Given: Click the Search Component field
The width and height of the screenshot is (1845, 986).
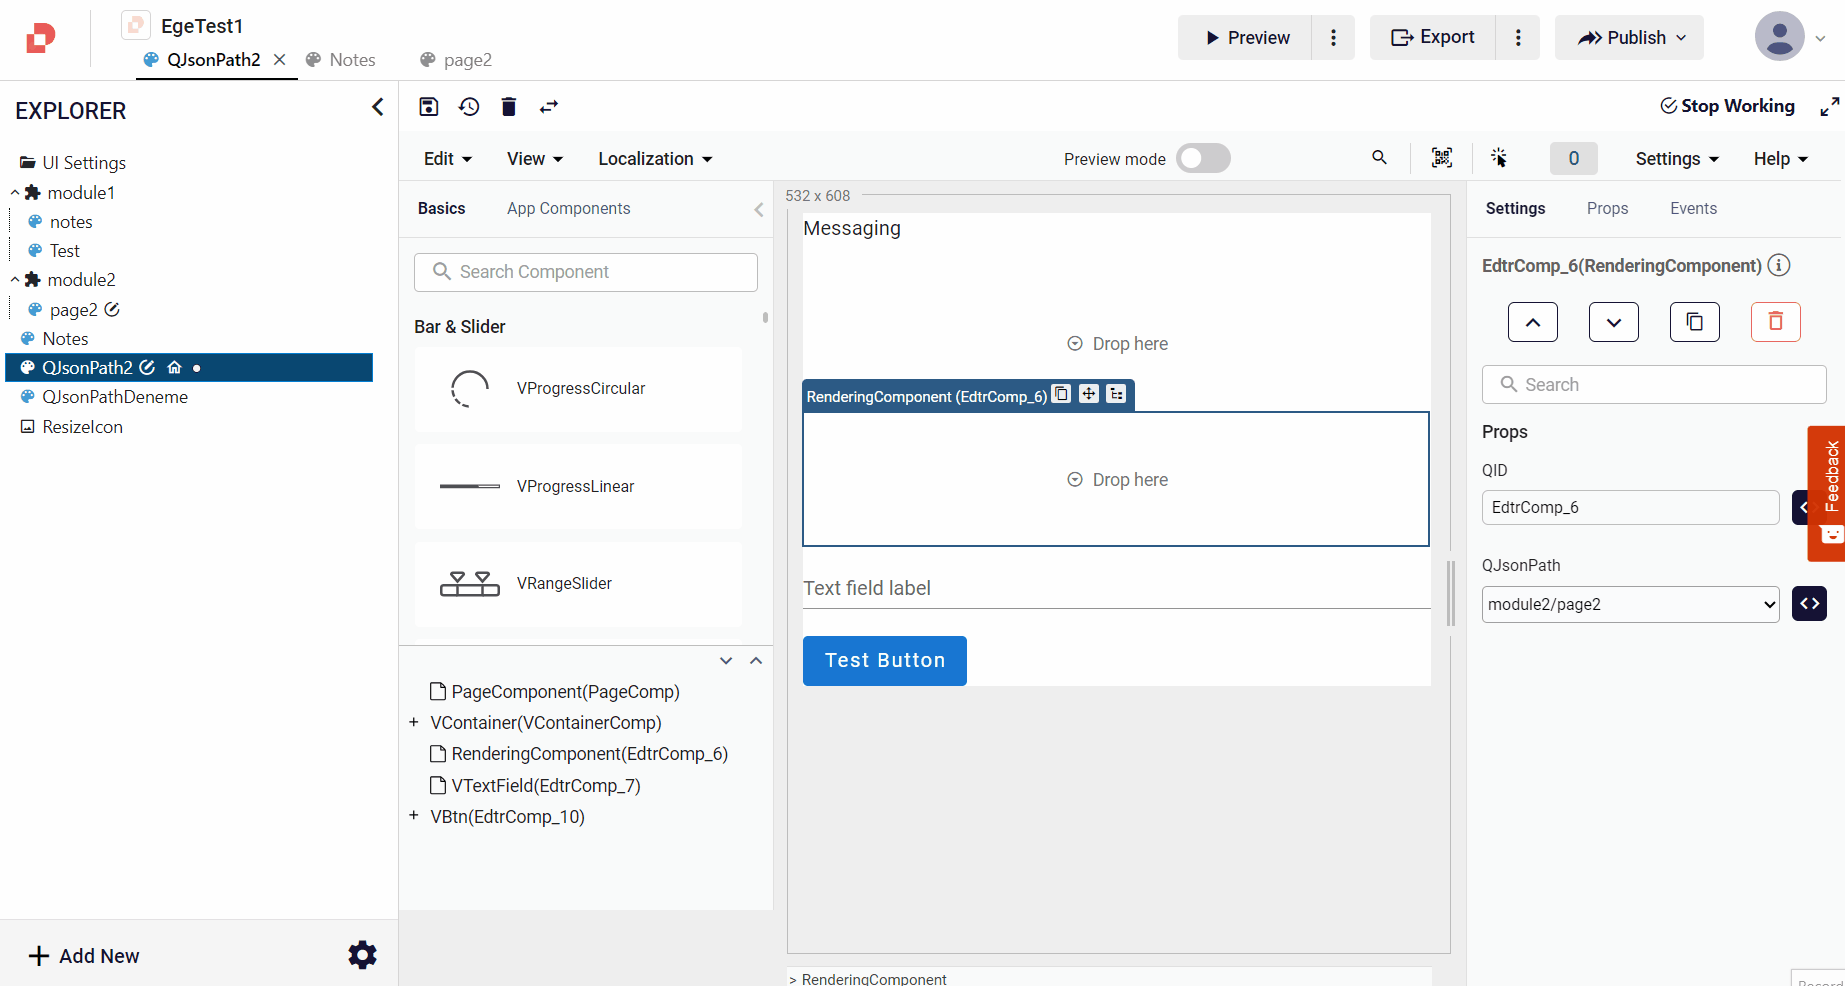Looking at the screenshot, I should coord(586,272).
